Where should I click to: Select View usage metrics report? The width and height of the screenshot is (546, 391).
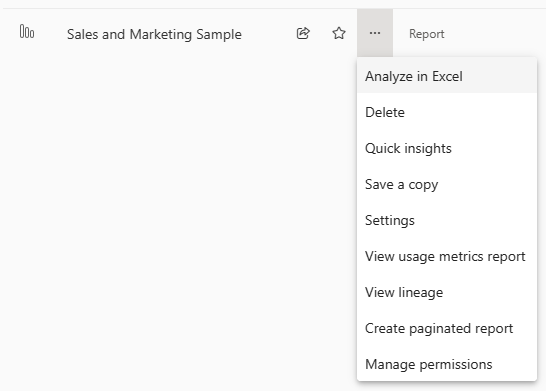point(447,257)
